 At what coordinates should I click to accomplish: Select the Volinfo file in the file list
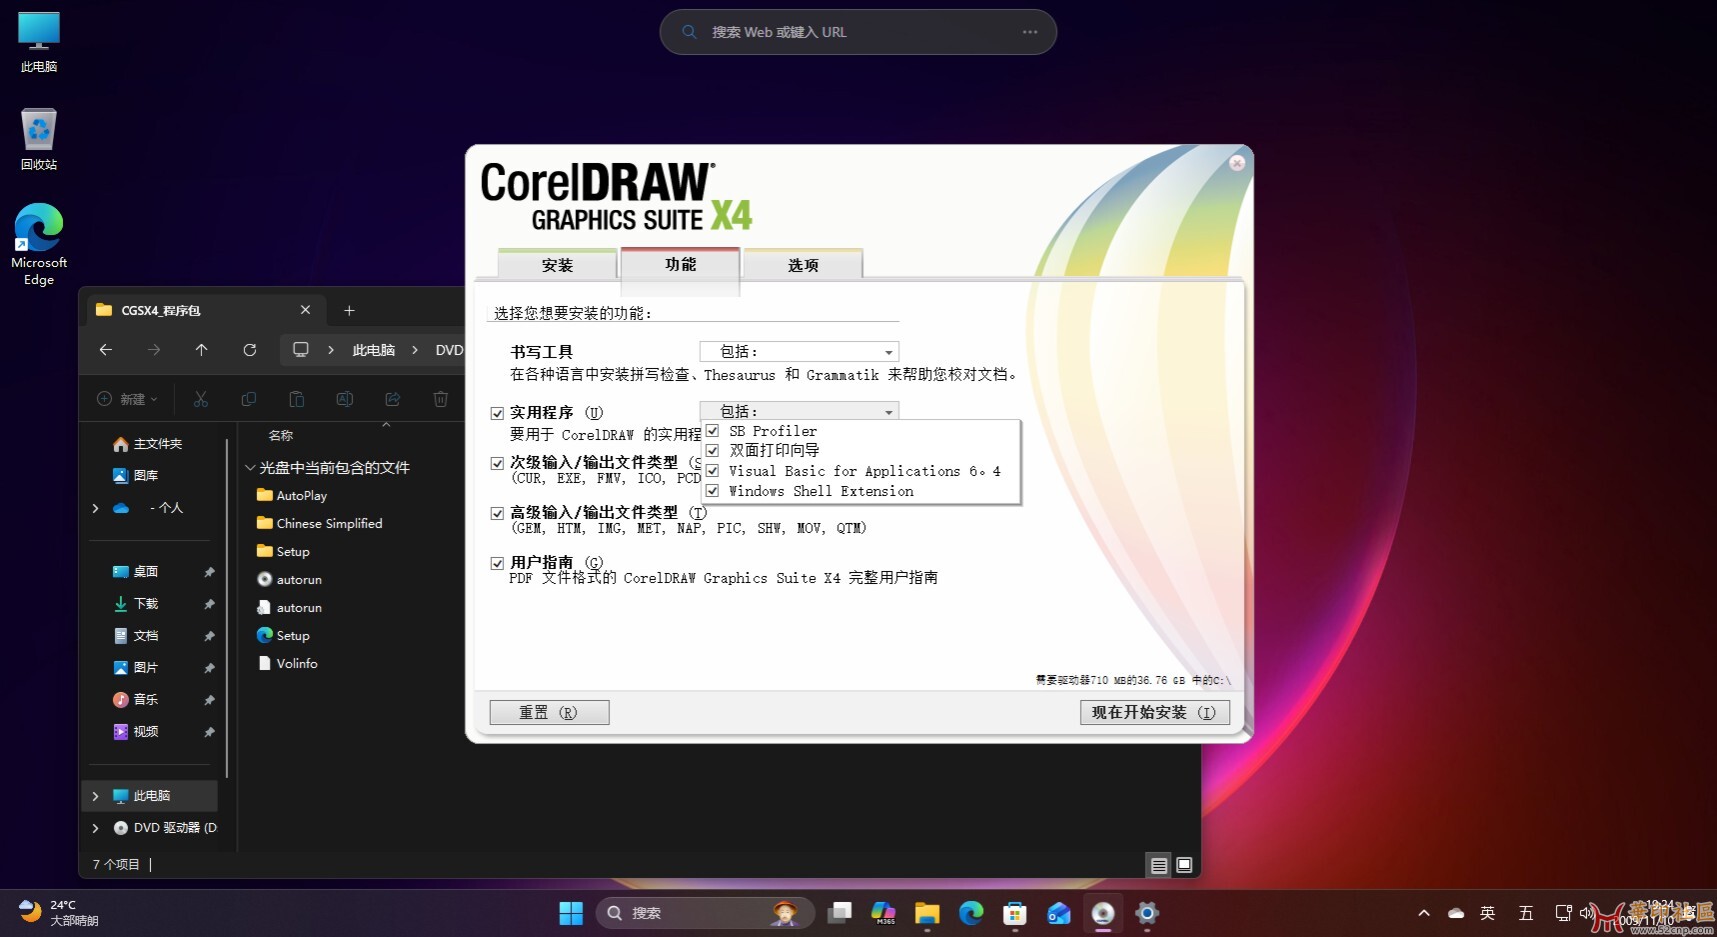pyautogui.click(x=297, y=663)
